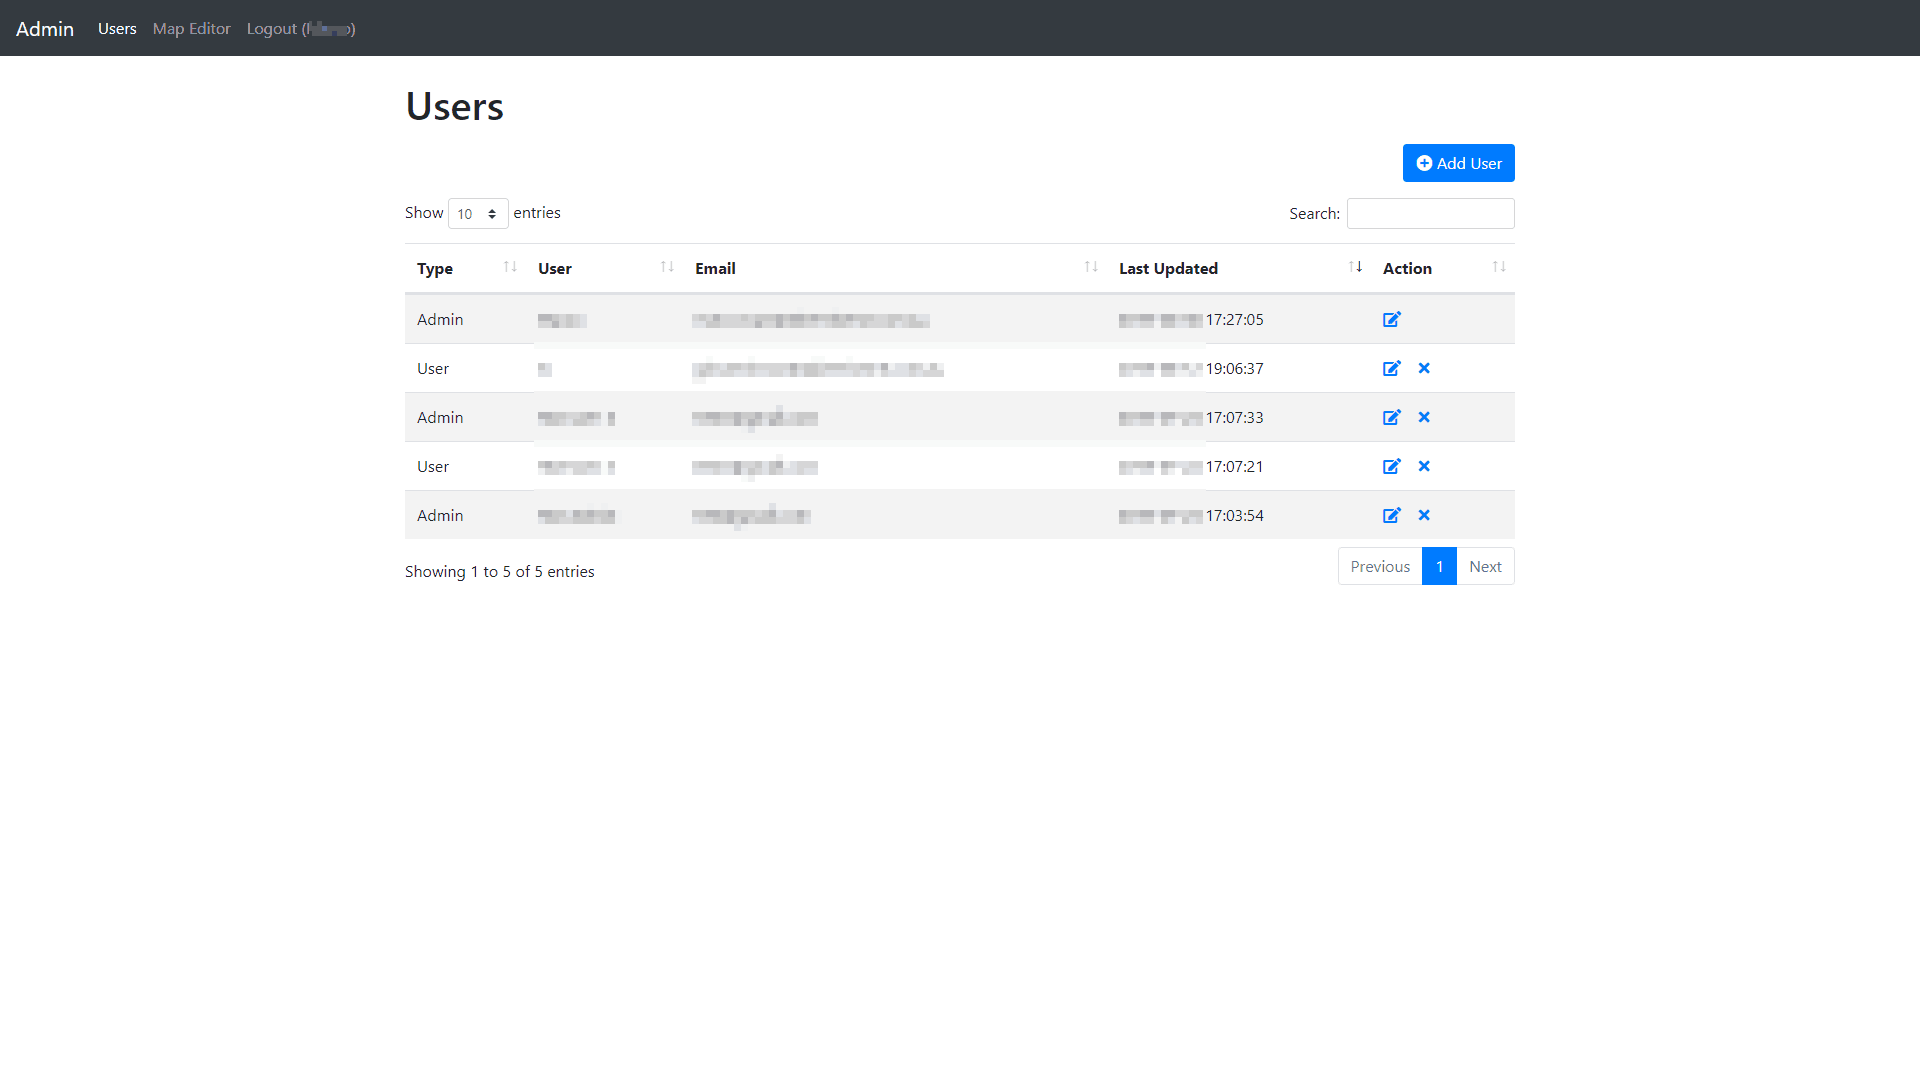Delete the user updated at 17:07:21
The width and height of the screenshot is (1920, 1080).
(1424, 467)
